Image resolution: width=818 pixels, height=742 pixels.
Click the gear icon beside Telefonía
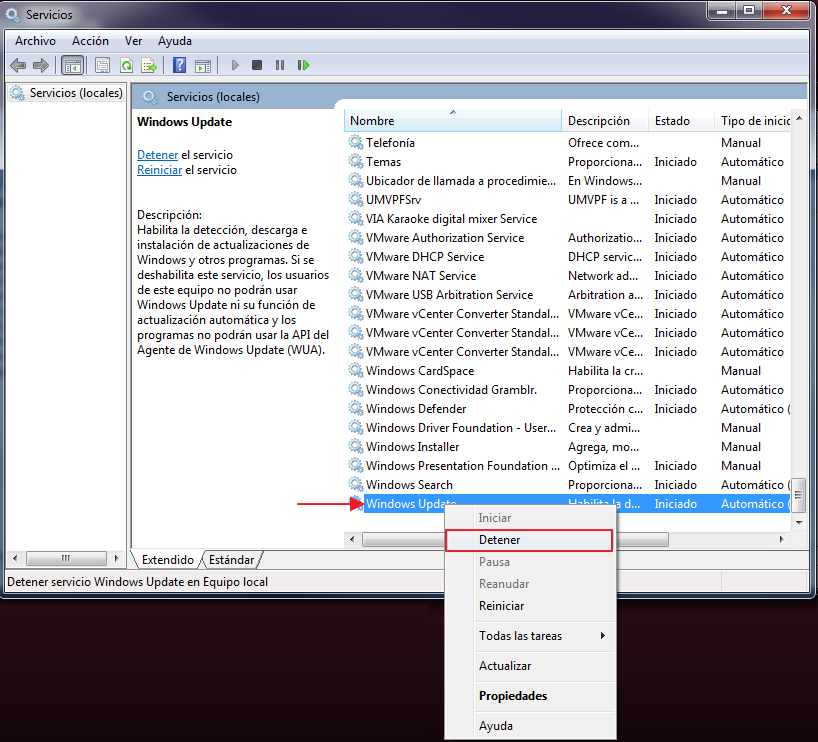(x=356, y=142)
